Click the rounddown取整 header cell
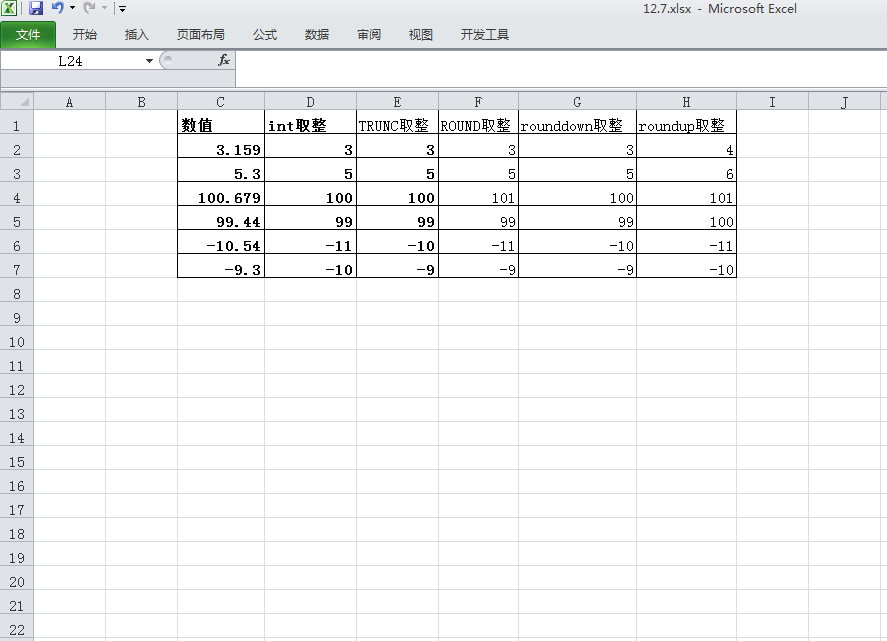This screenshot has height=641, width=887. click(578, 122)
